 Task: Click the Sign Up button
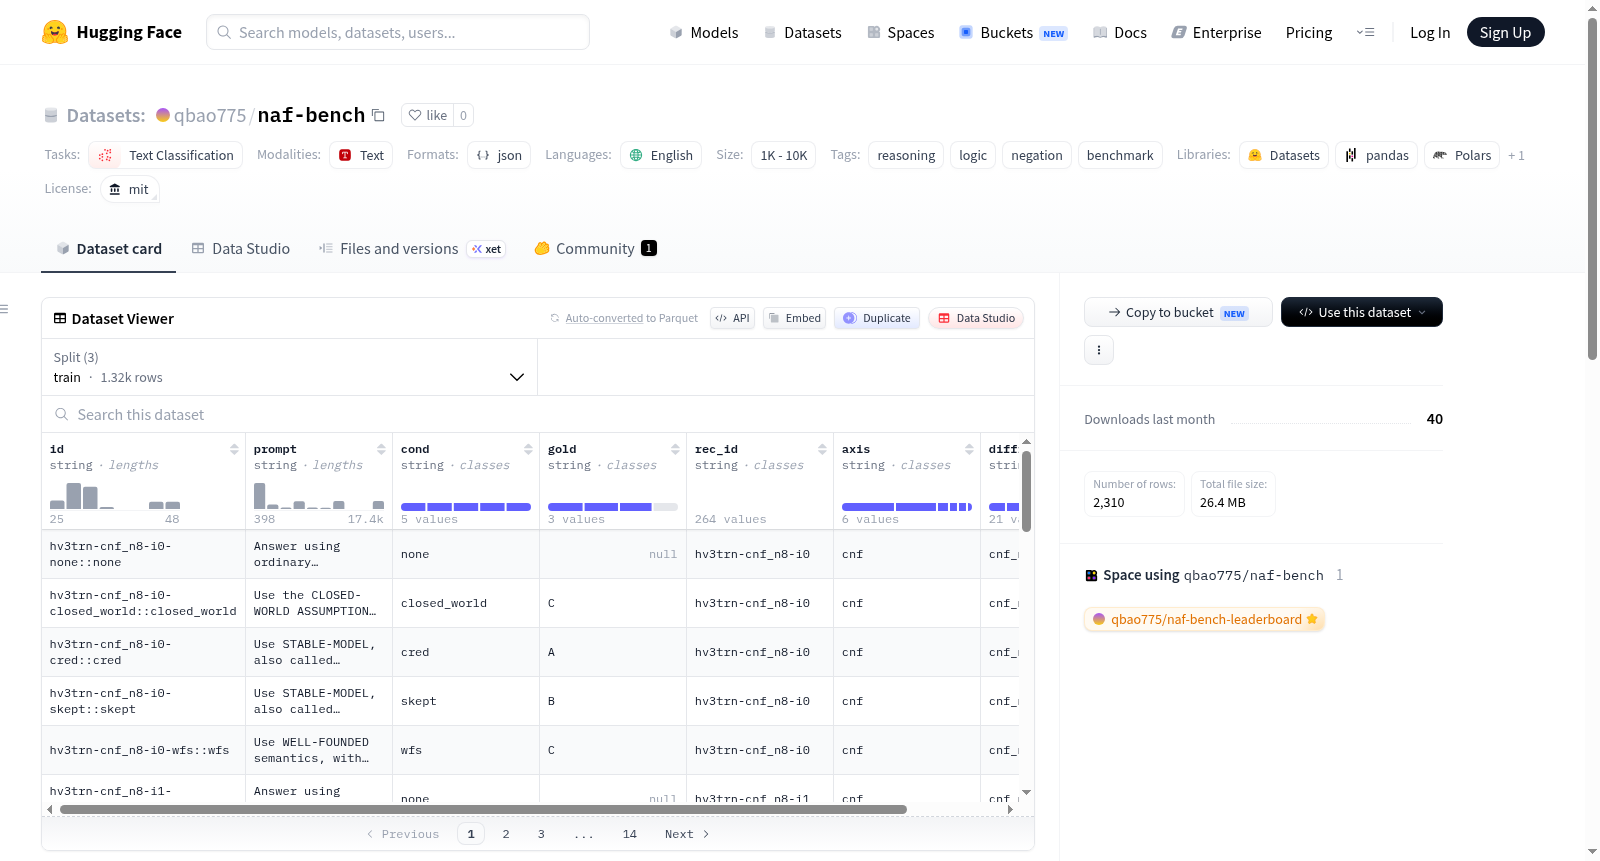tap(1505, 32)
